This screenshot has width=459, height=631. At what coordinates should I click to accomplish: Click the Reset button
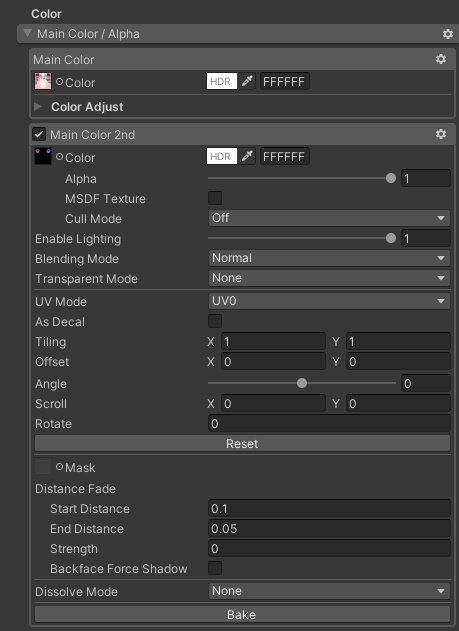tap(242, 443)
